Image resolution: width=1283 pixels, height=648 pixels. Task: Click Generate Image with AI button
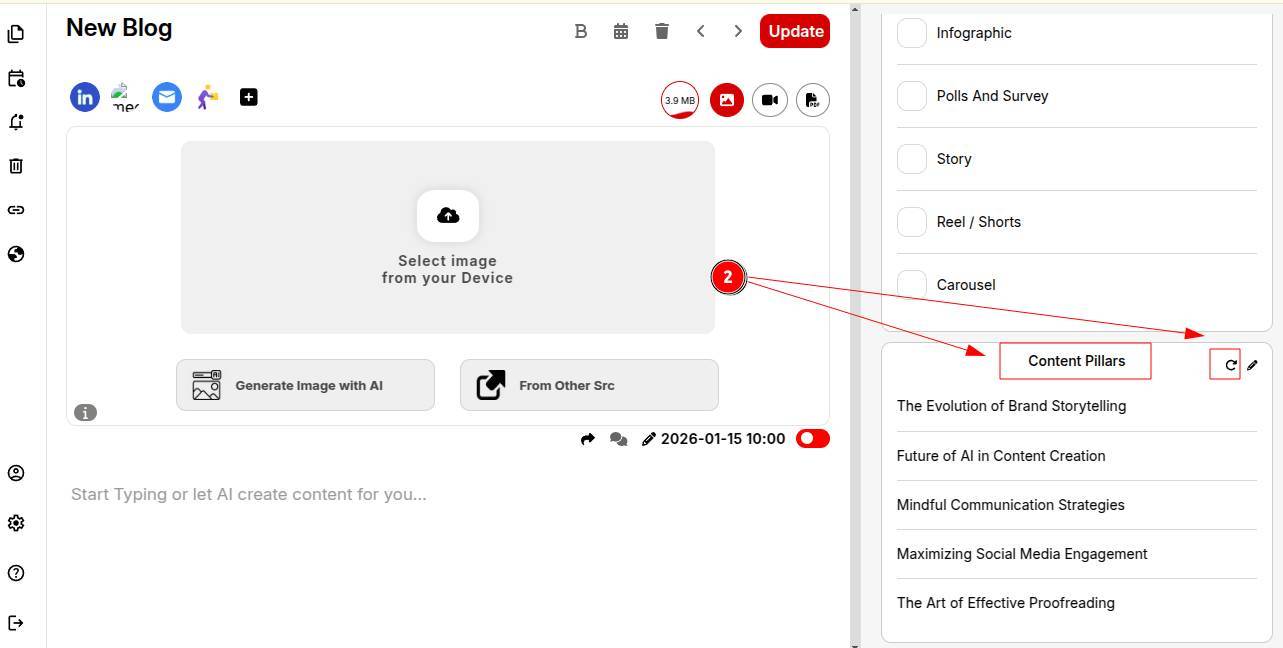tap(305, 385)
